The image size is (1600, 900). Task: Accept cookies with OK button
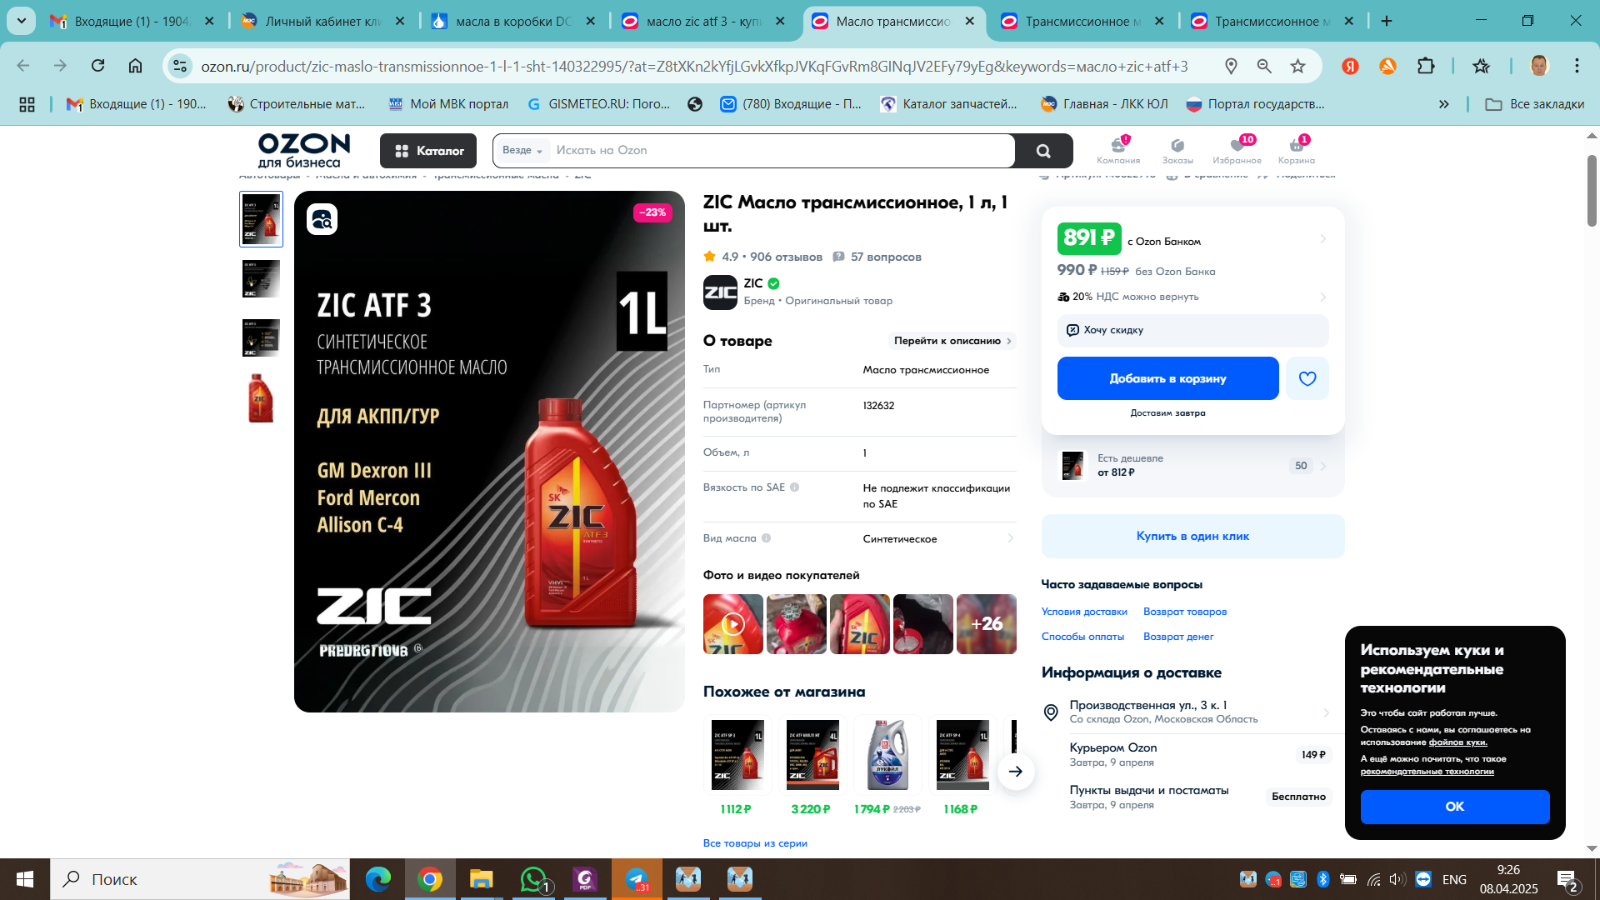1455,806
